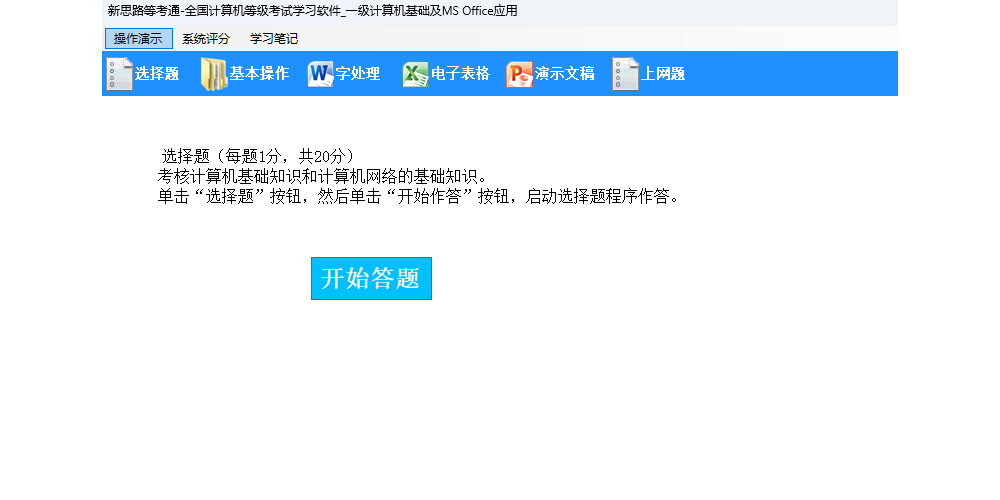Select the 上网题 toolbar label
The height and width of the screenshot is (500, 1000).
point(663,74)
